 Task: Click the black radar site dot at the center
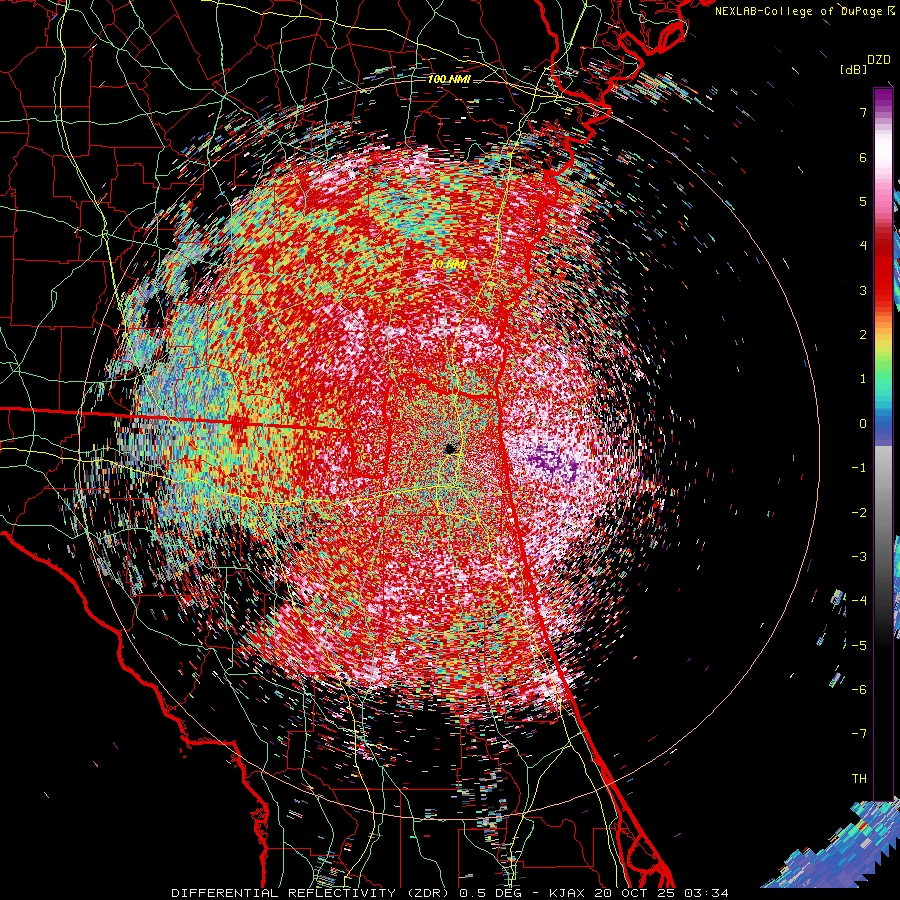tap(451, 448)
